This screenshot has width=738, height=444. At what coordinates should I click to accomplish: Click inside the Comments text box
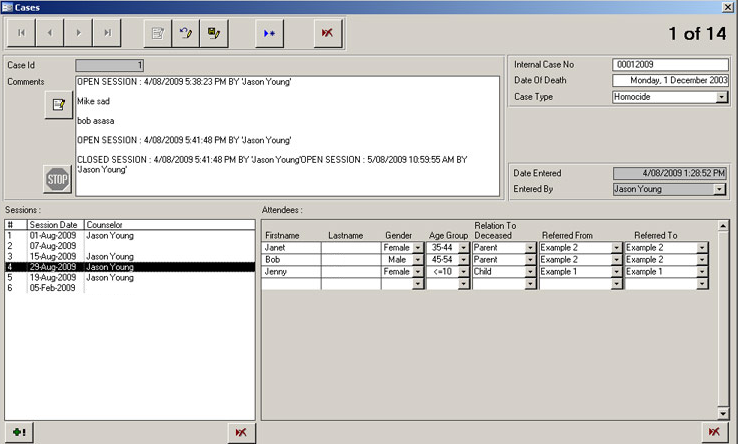(x=287, y=136)
